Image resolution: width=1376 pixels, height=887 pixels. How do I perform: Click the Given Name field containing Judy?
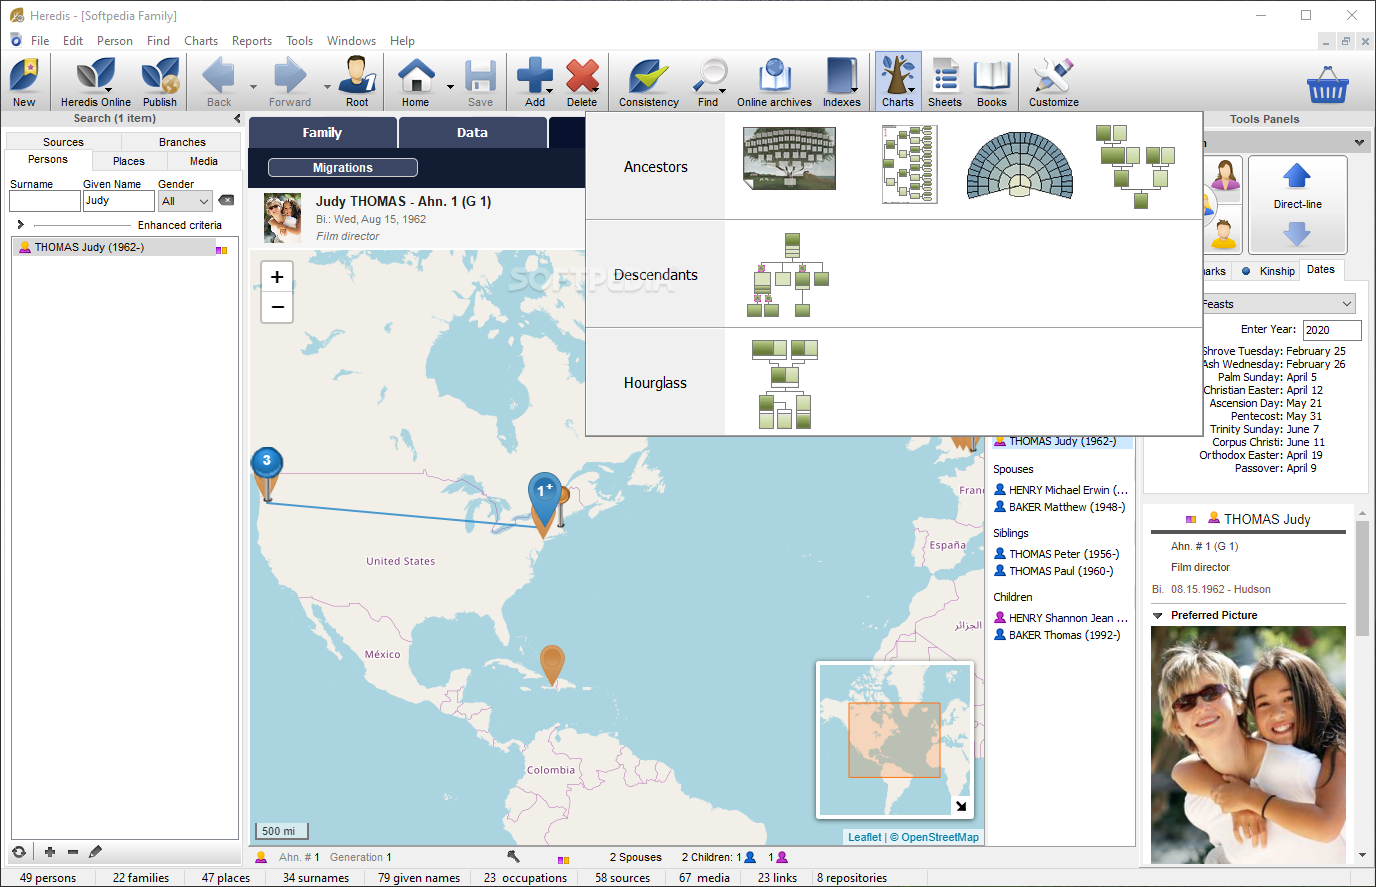pos(119,201)
